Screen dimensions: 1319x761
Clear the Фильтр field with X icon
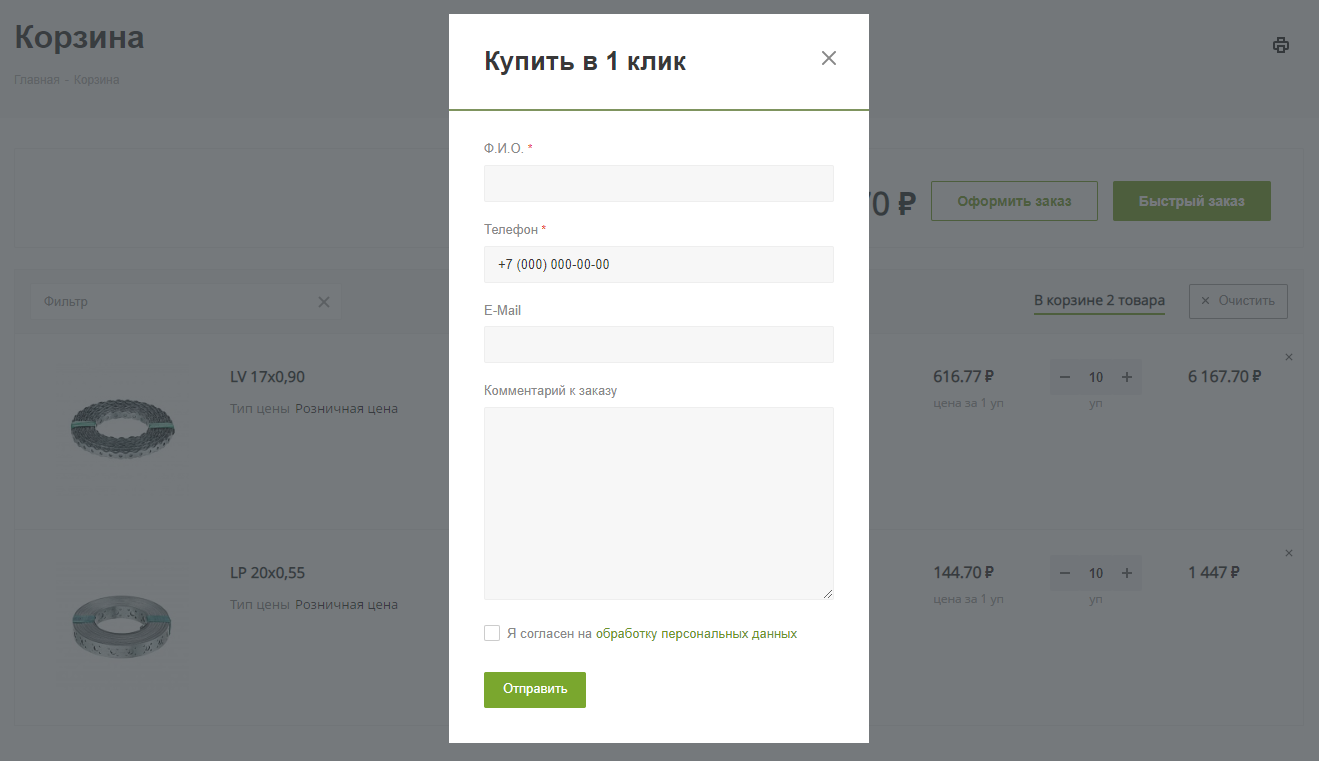(324, 302)
